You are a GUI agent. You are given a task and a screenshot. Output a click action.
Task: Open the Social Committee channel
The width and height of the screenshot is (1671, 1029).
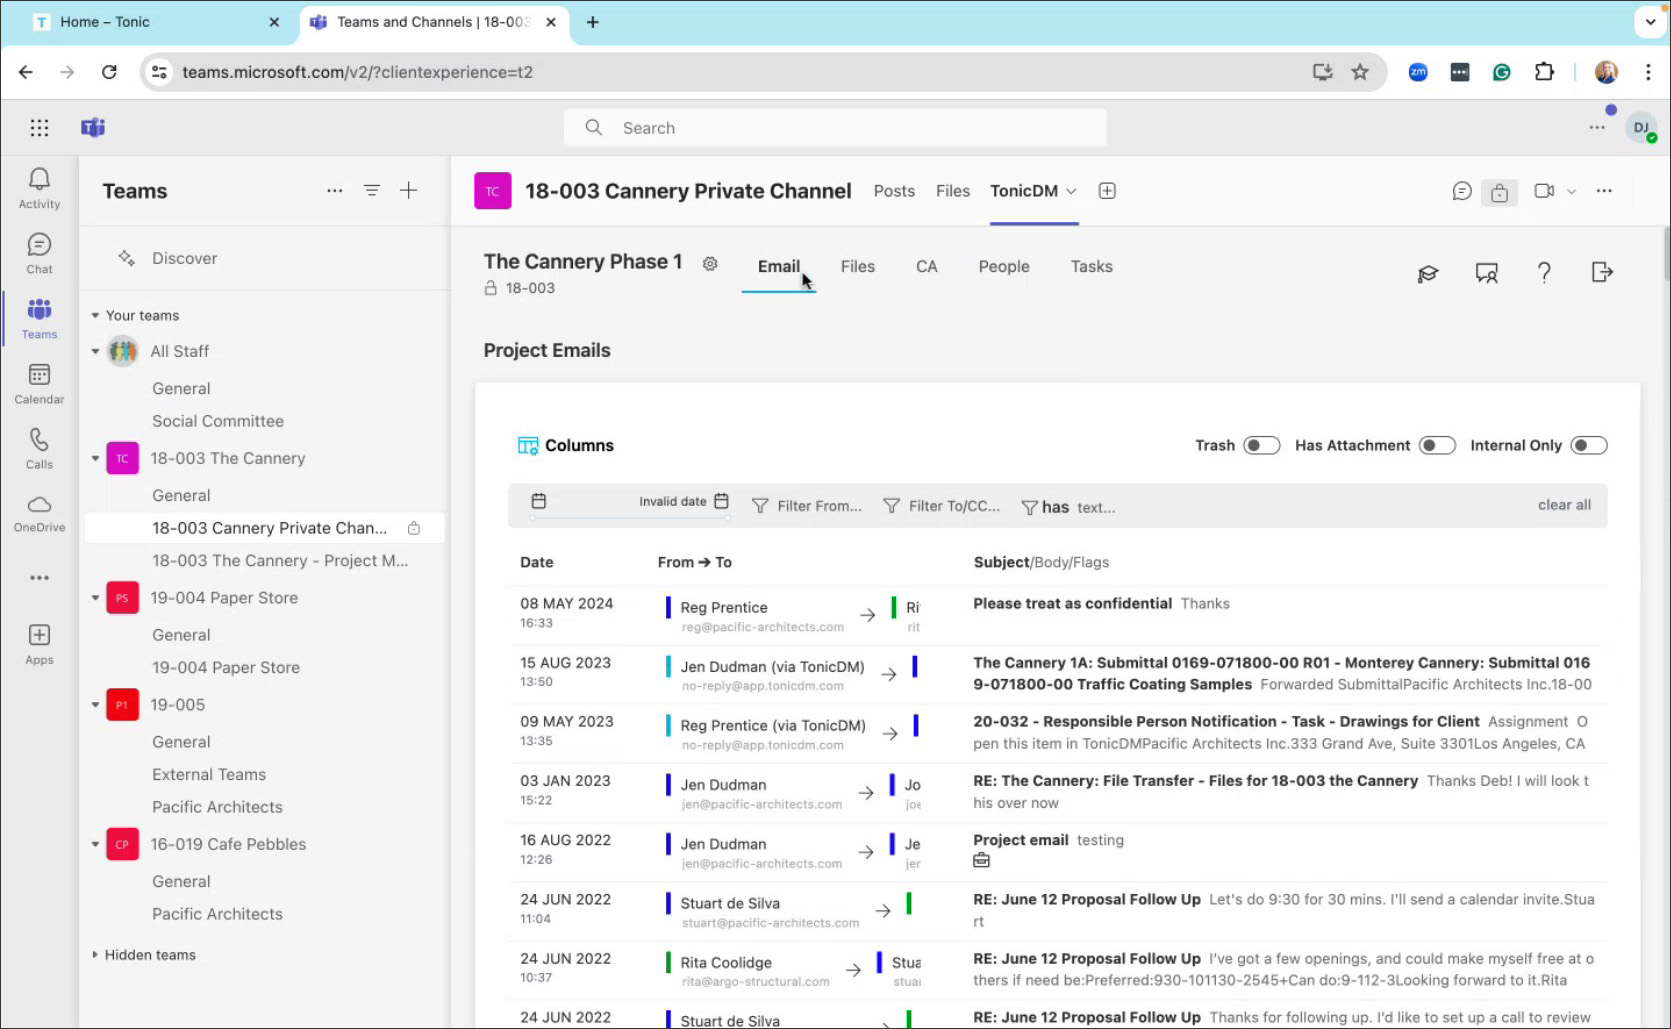pos(218,421)
